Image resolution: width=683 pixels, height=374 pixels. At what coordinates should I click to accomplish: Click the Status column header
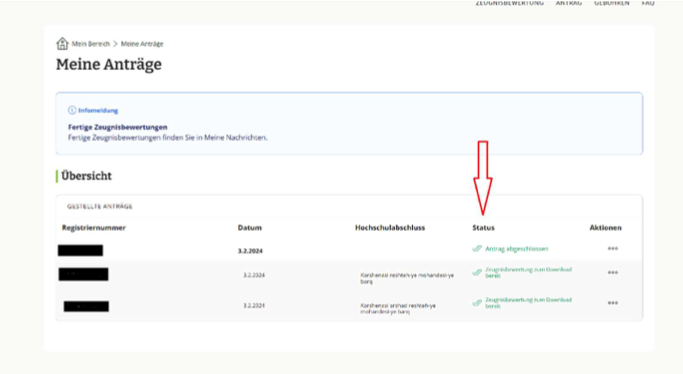[484, 228]
